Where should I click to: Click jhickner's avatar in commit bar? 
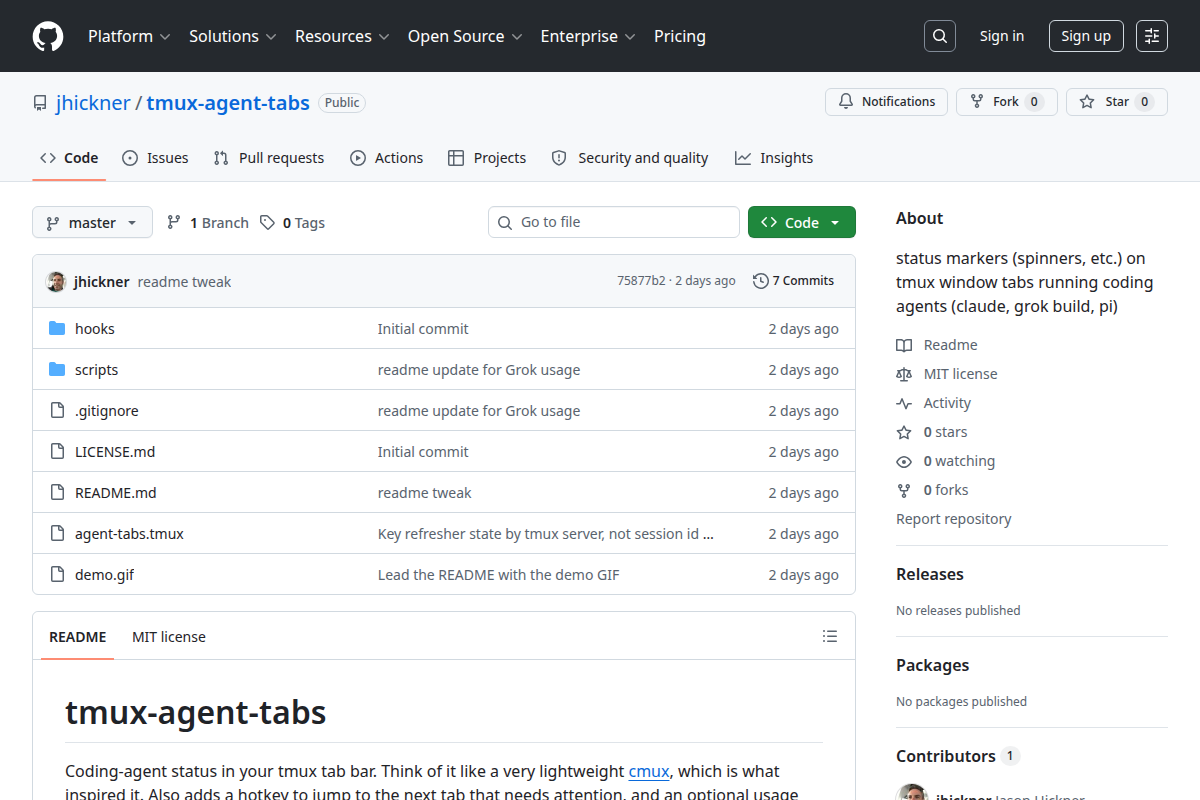(x=56, y=281)
